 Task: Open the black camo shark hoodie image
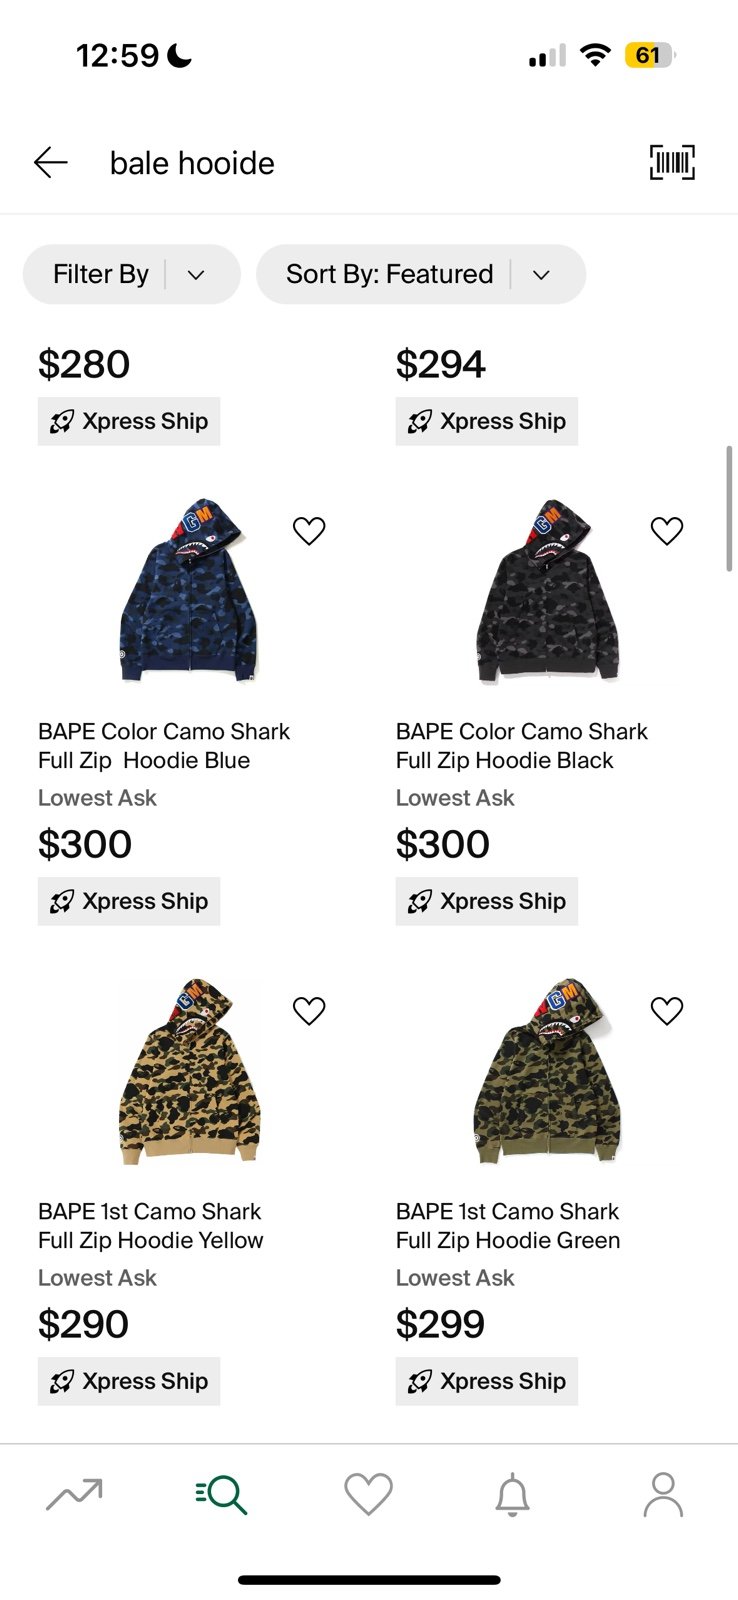coord(547,591)
